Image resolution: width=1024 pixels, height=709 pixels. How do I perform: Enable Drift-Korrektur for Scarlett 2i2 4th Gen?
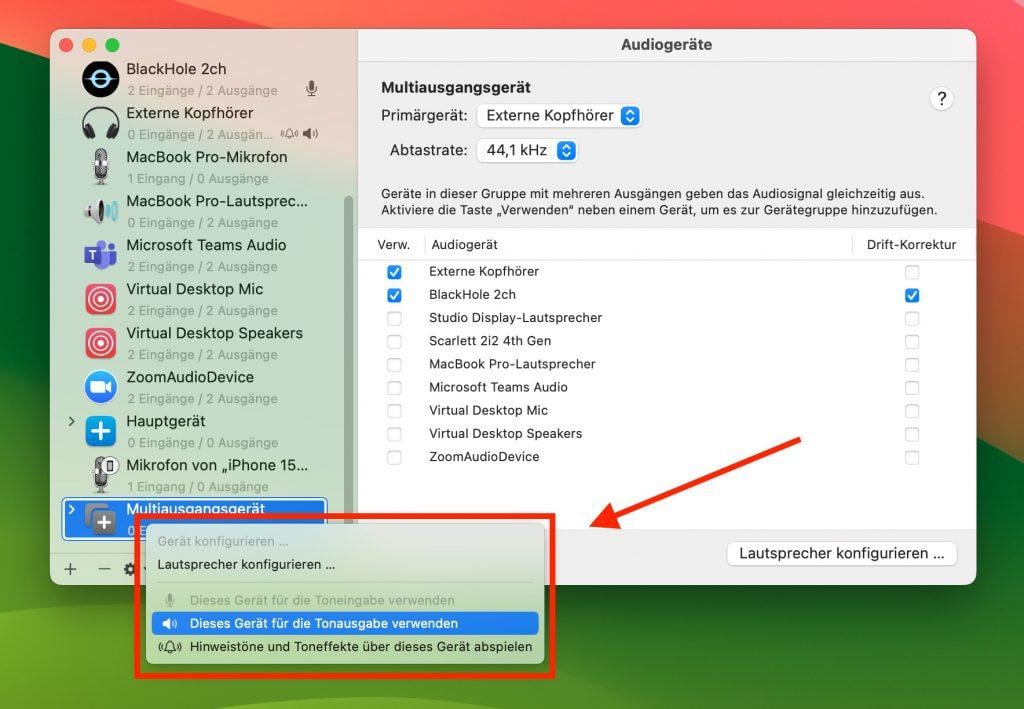click(x=912, y=341)
